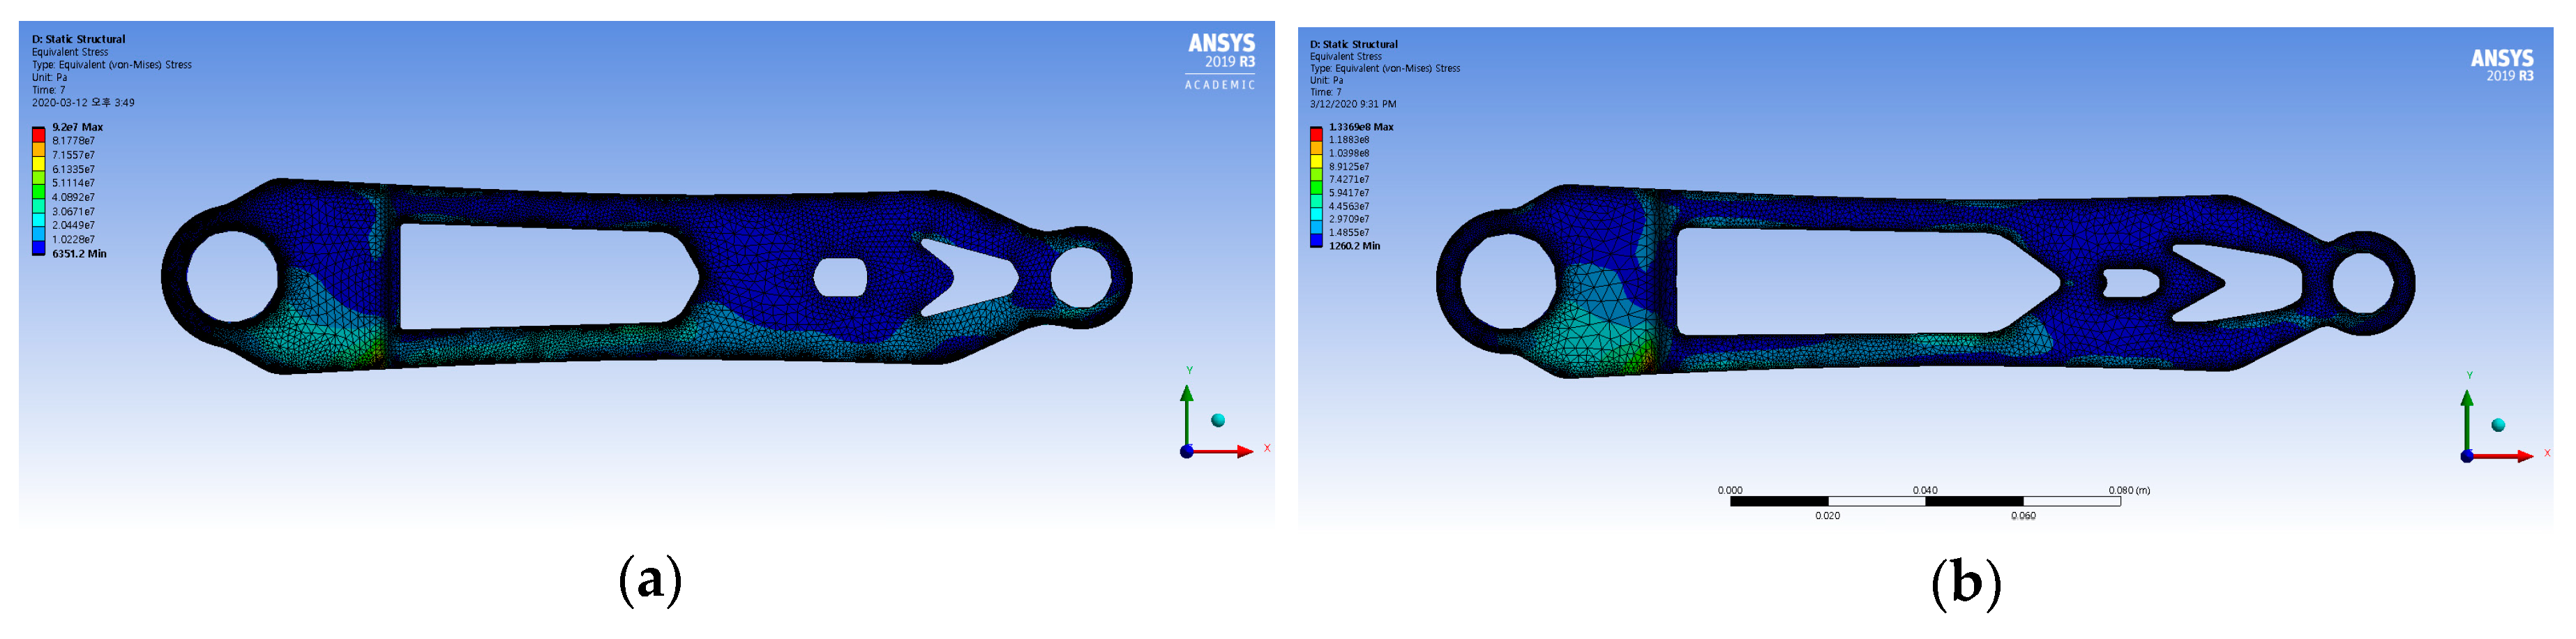
Task: Click the '0.020' ruler label
Action: click(1827, 516)
